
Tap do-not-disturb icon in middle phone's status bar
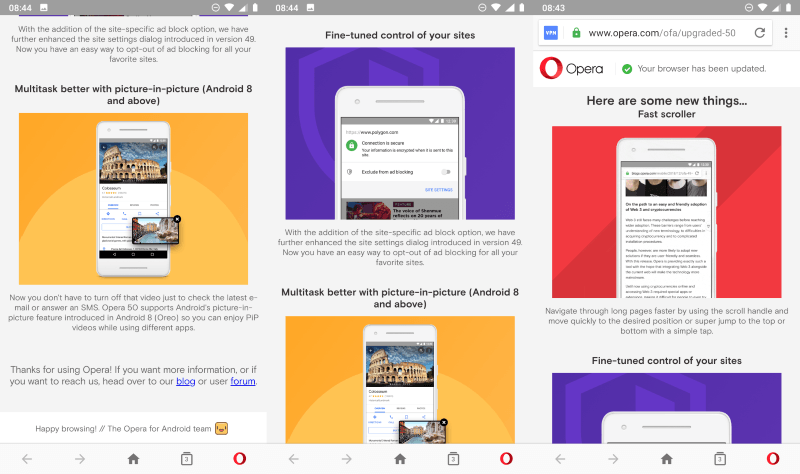click(x=482, y=8)
